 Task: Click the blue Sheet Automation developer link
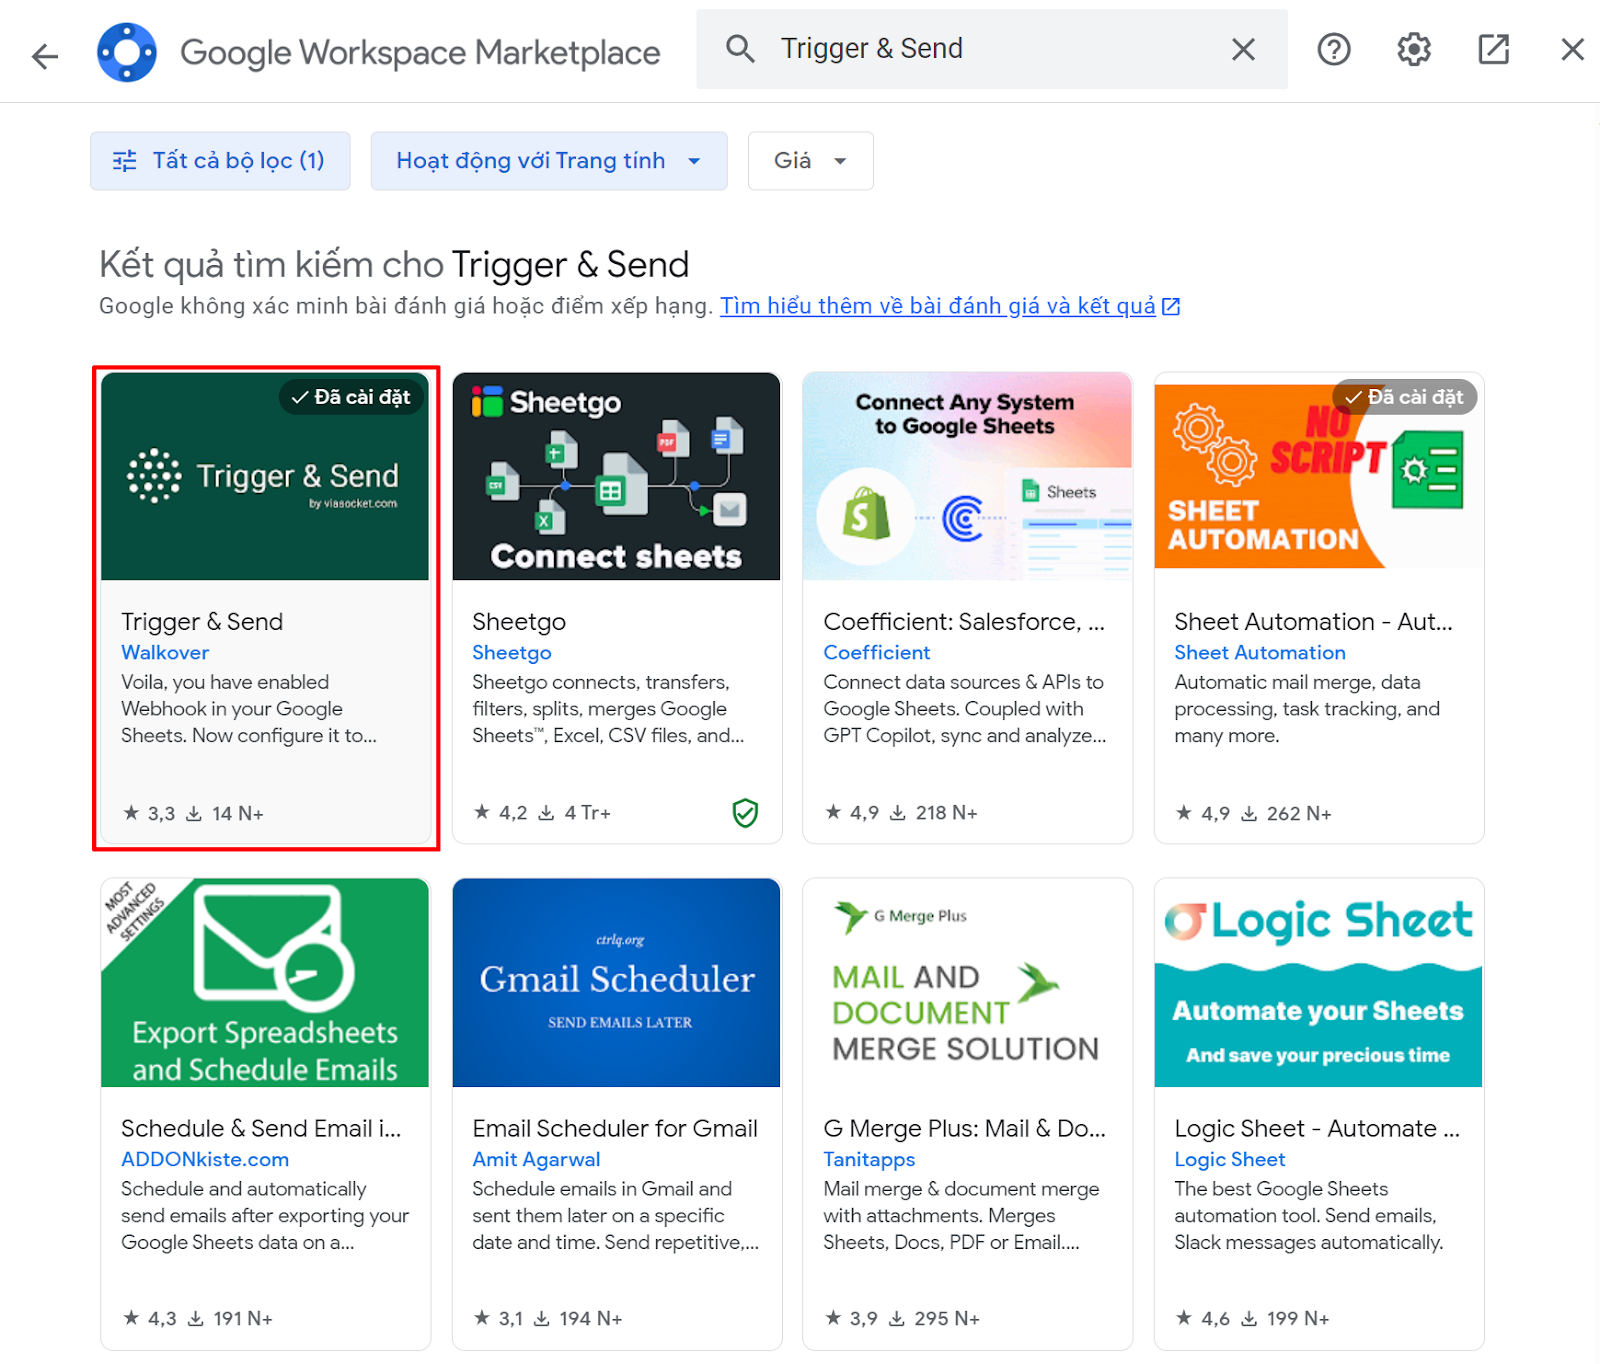(x=1260, y=653)
